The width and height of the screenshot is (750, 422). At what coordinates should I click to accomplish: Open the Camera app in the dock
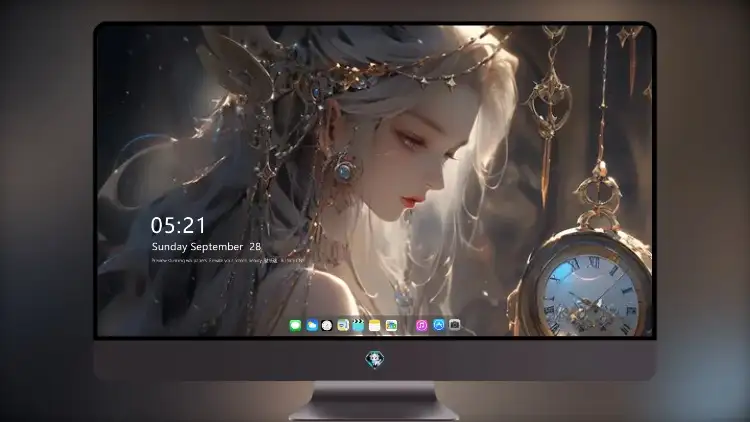(454, 325)
